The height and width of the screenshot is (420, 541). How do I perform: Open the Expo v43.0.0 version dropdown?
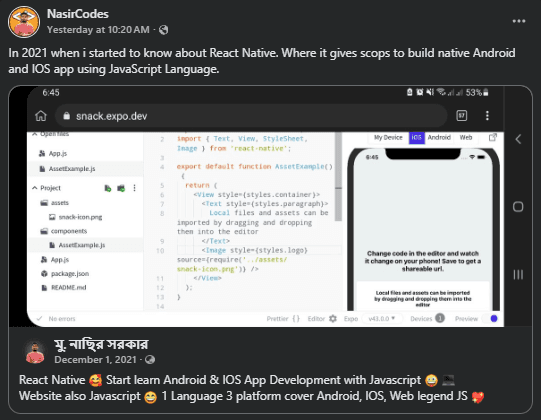(382, 319)
